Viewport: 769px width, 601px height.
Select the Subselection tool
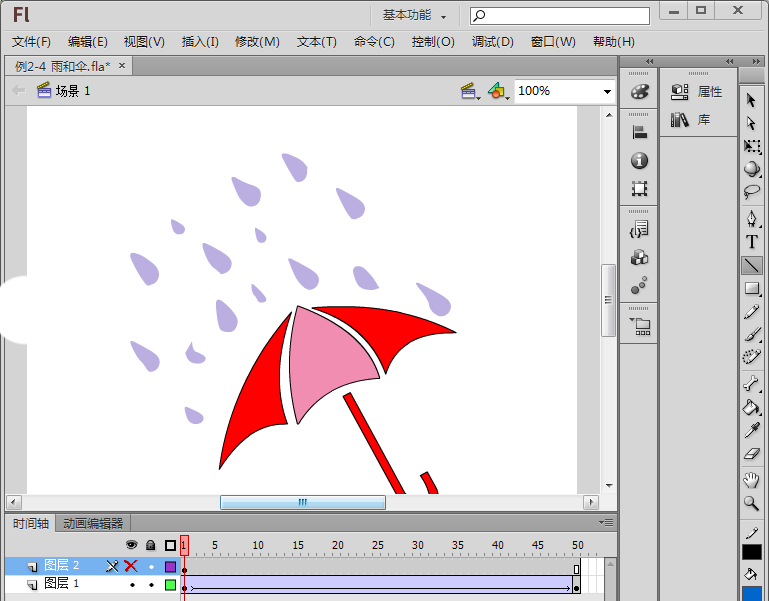(x=751, y=123)
